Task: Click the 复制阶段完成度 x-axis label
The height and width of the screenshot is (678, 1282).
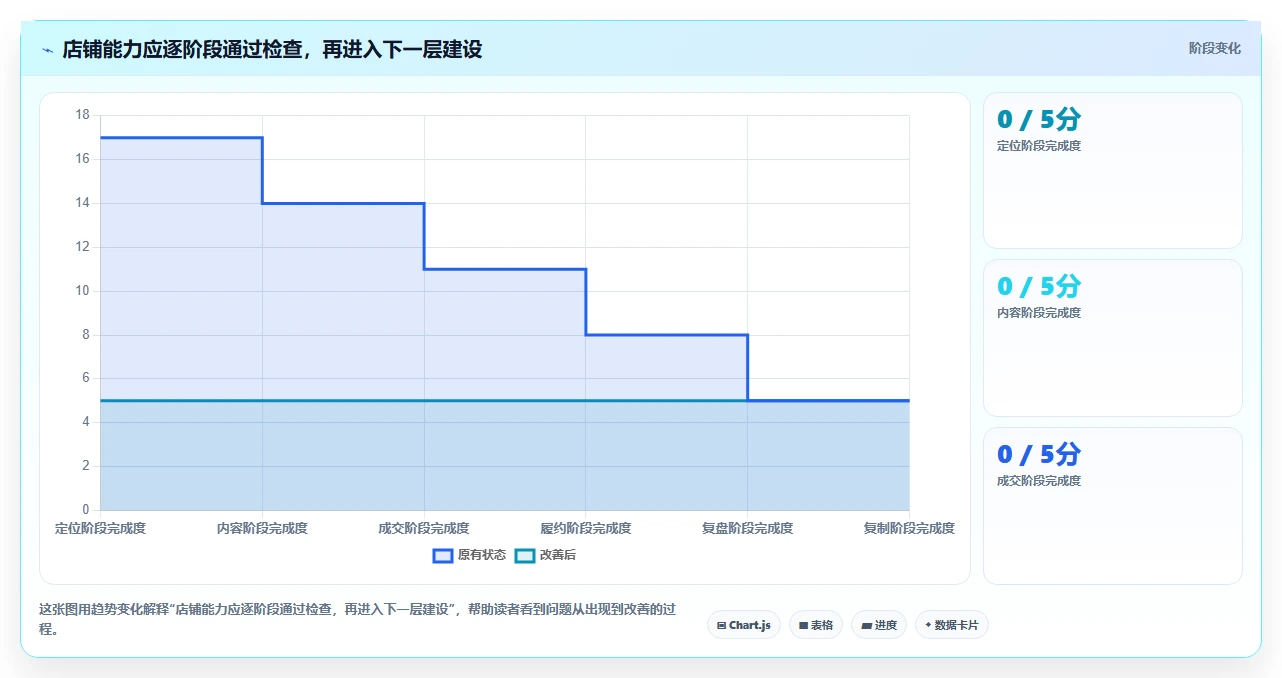Action: (909, 528)
